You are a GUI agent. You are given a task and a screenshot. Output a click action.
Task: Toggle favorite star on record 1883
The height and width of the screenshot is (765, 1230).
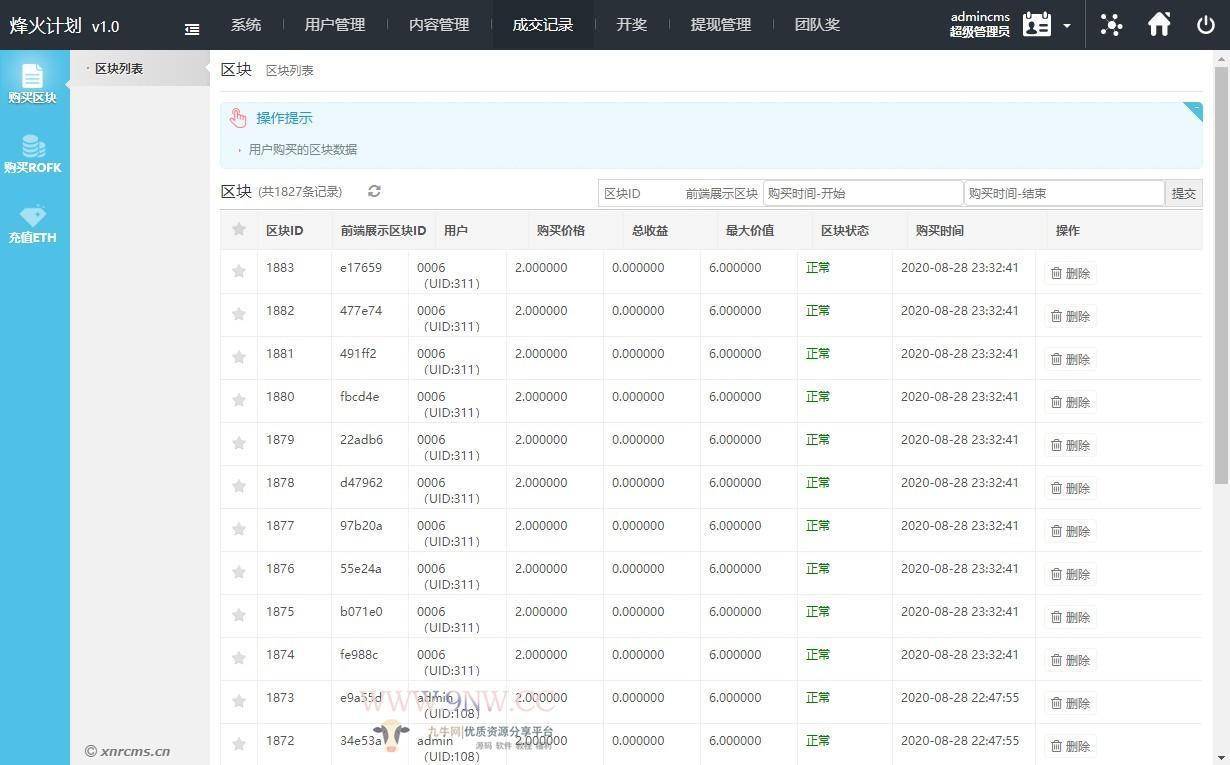click(x=239, y=272)
